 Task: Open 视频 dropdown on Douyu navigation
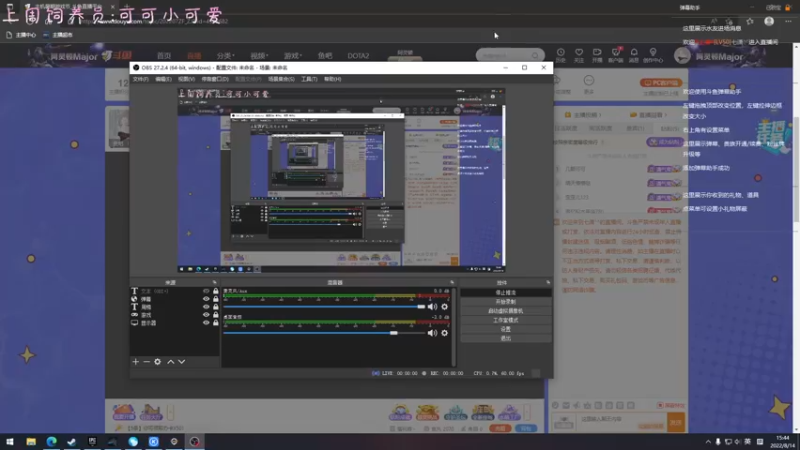tap(259, 56)
